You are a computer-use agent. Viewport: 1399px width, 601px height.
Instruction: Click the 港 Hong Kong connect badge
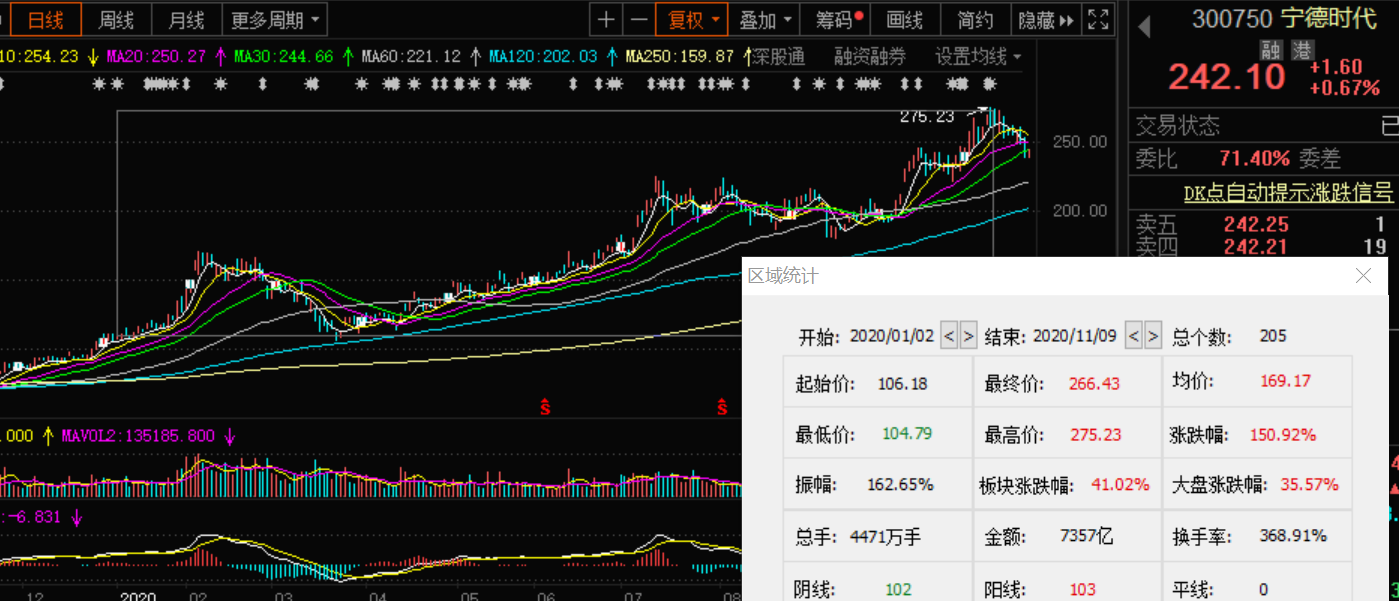[x=1301, y=49]
